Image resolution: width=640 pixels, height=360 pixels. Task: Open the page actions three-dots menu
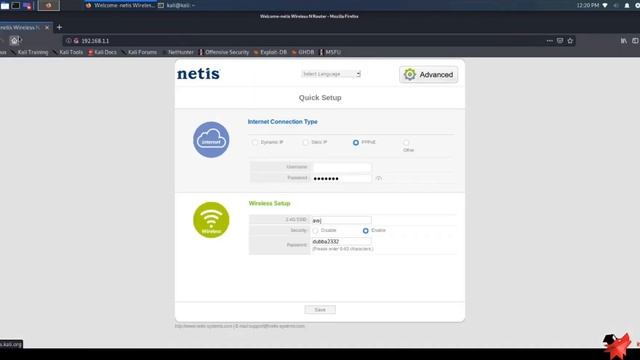pyautogui.click(x=549, y=41)
